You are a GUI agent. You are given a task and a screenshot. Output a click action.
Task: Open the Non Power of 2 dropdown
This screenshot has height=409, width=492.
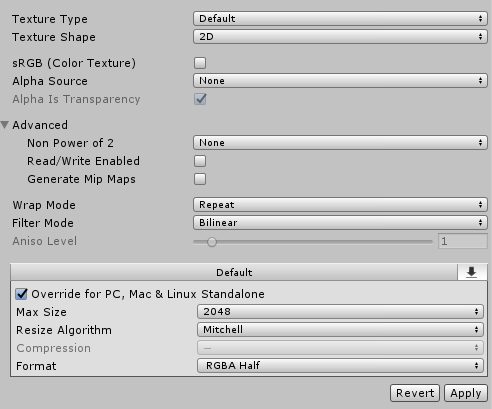click(340, 143)
